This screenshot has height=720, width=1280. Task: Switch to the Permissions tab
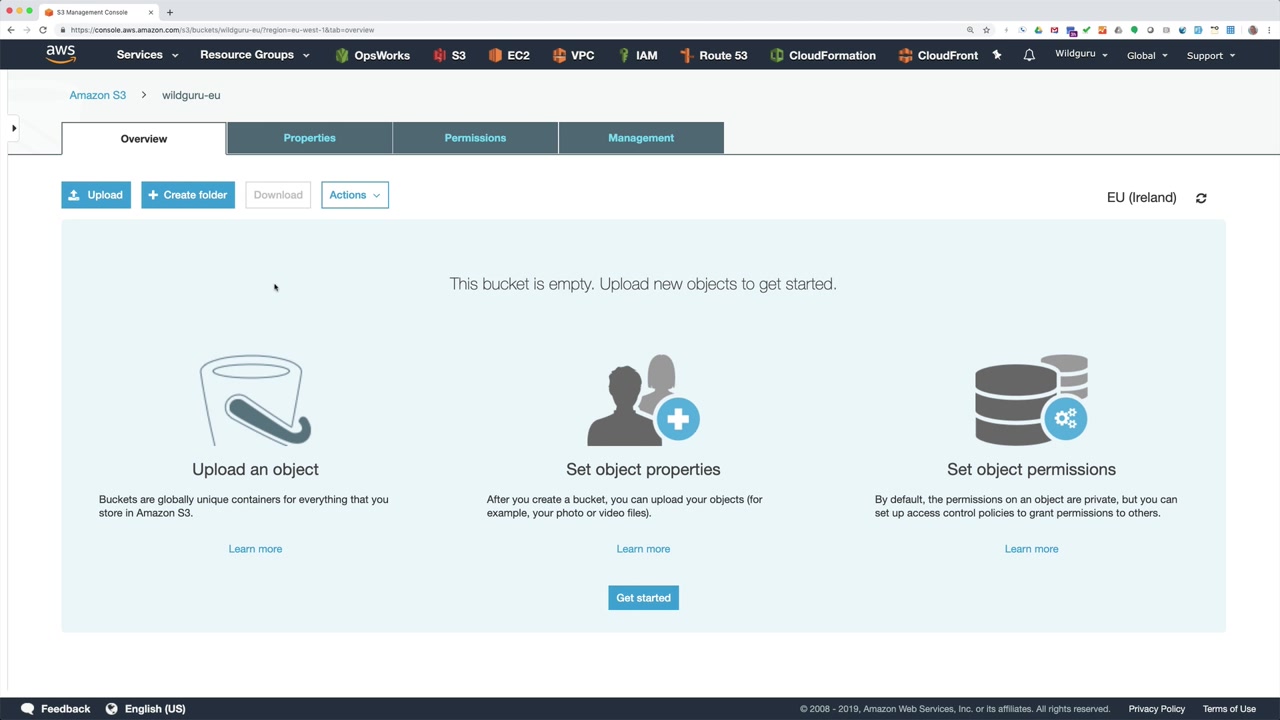click(x=475, y=138)
